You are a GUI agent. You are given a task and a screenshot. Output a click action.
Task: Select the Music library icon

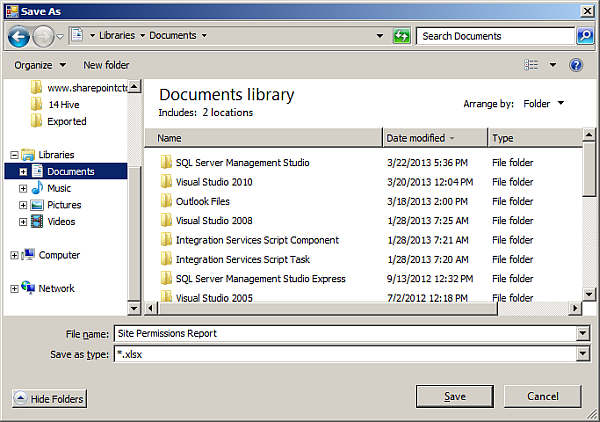click(x=37, y=187)
